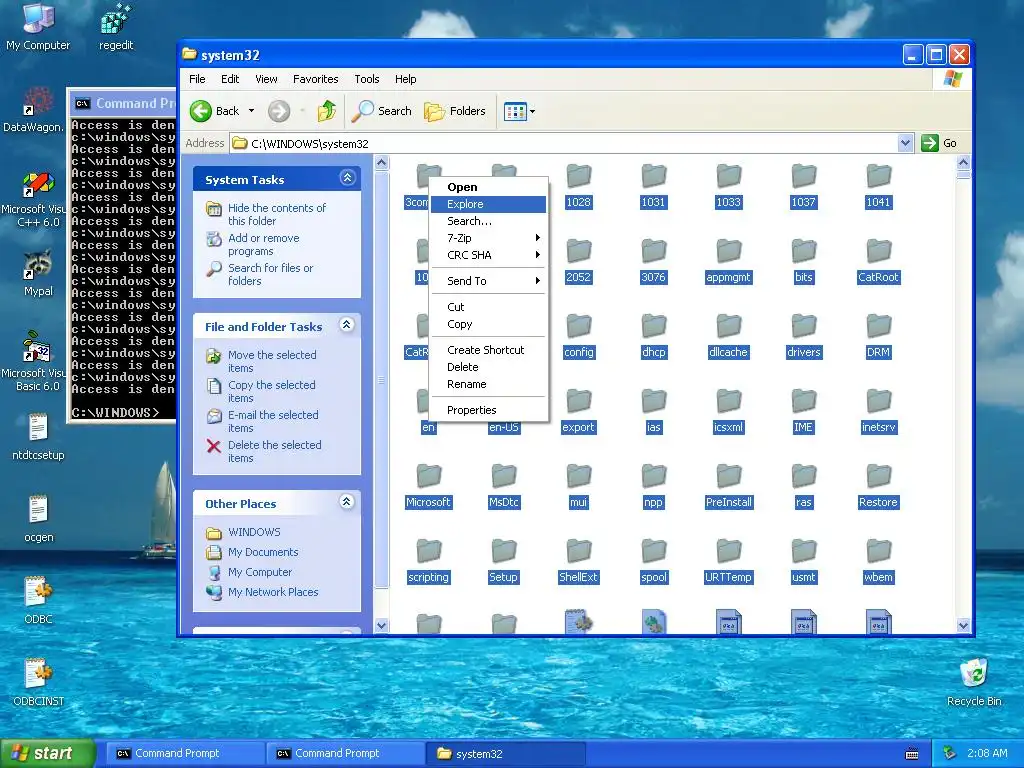Go back with the Back arrow
This screenshot has height=768, width=1024.
pos(215,111)
